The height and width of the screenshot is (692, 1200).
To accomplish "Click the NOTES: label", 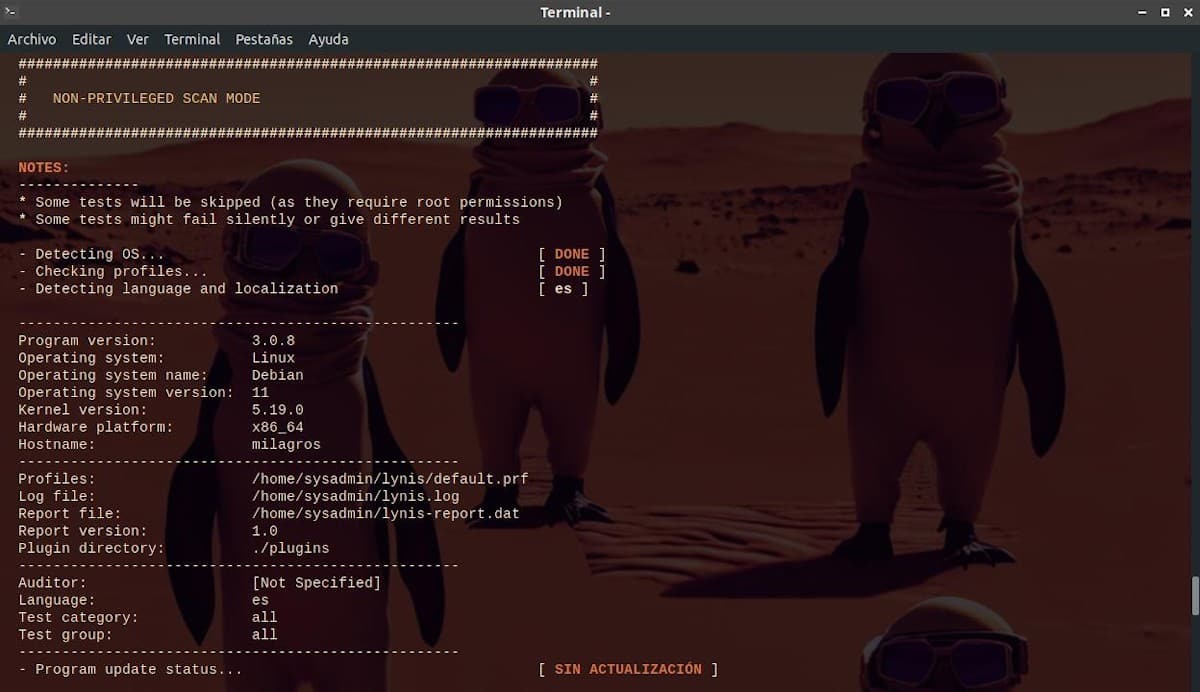I will click(44, 167).
